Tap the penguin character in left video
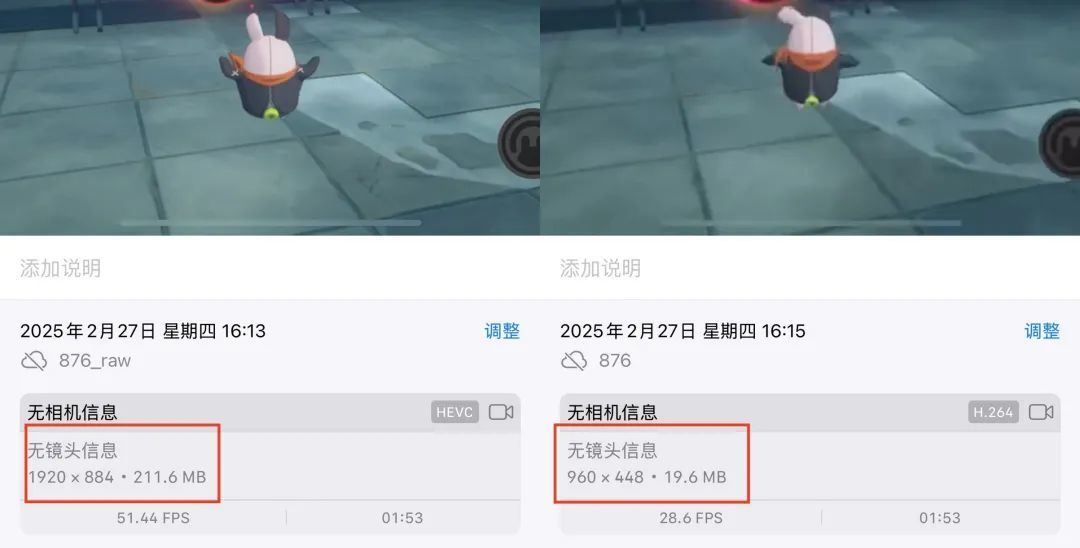1080x548 pixels. pos(269,65)
